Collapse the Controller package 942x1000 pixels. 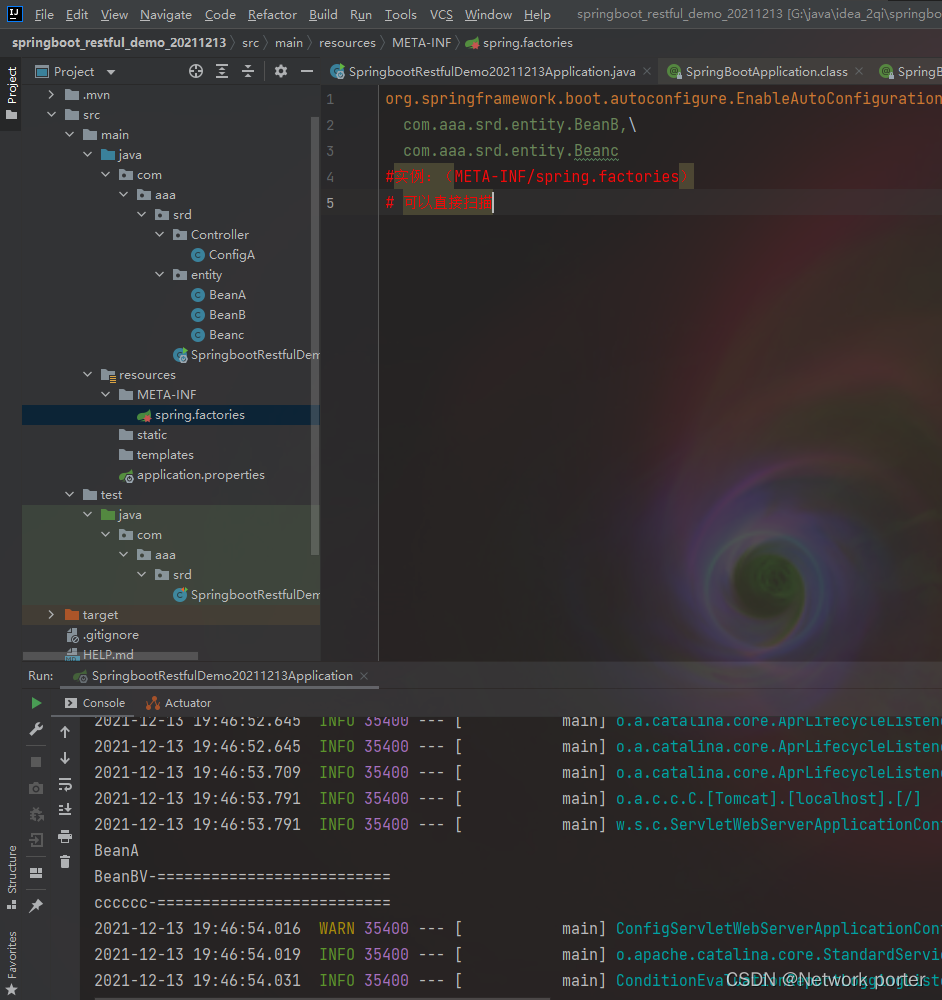[159, 235]
